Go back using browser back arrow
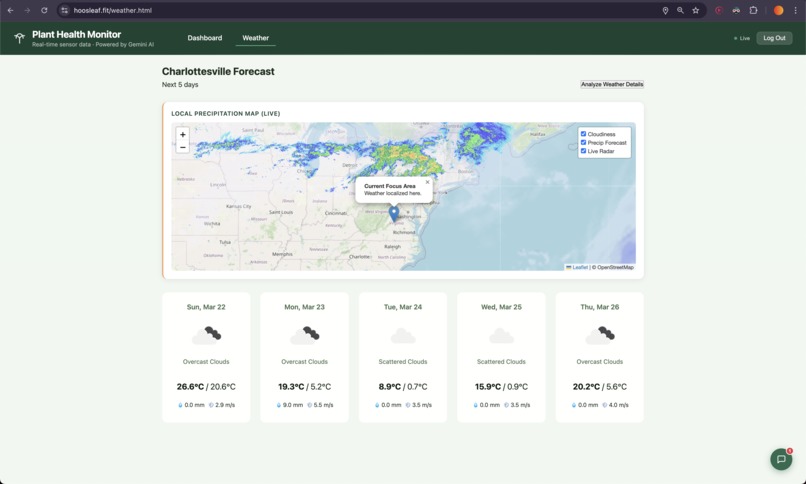The height and width of the screenshot is (484, 806). [10, 10]
